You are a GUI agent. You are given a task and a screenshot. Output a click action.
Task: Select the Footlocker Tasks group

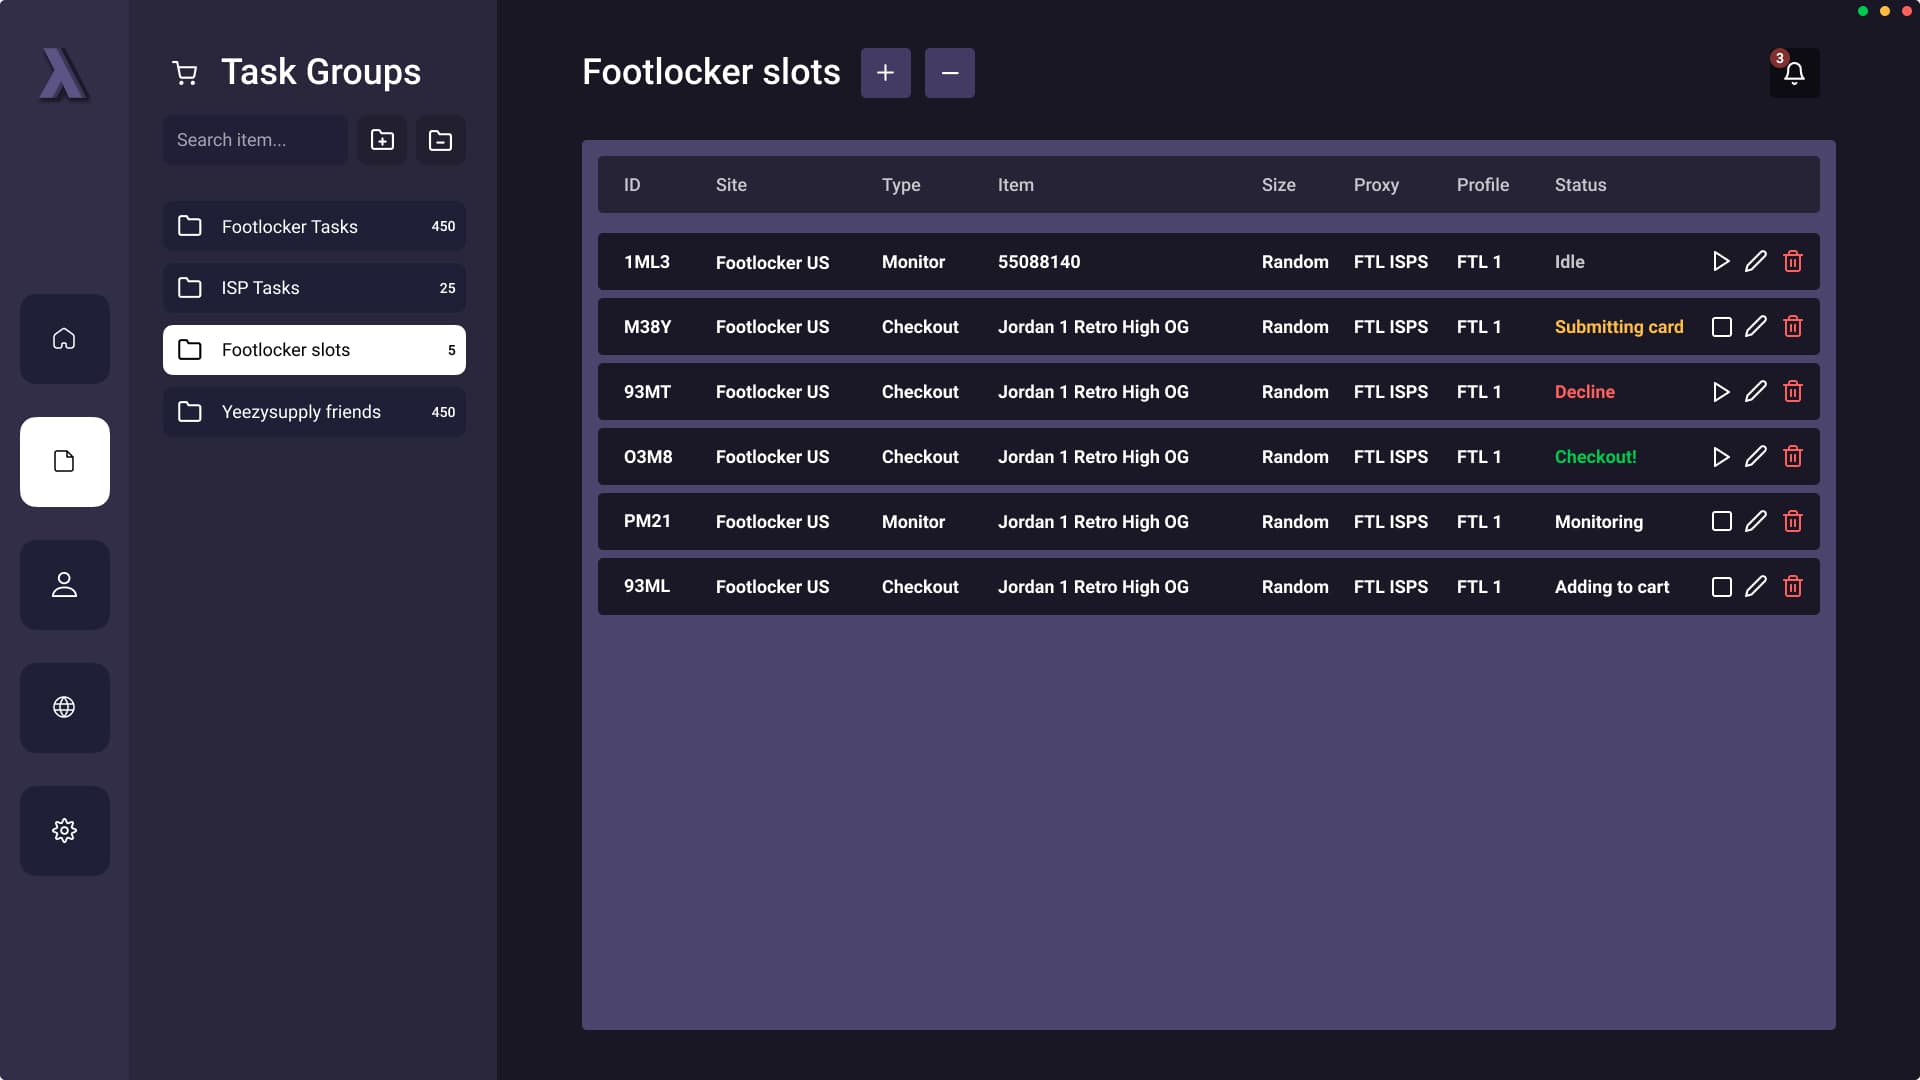click(314, 227)
